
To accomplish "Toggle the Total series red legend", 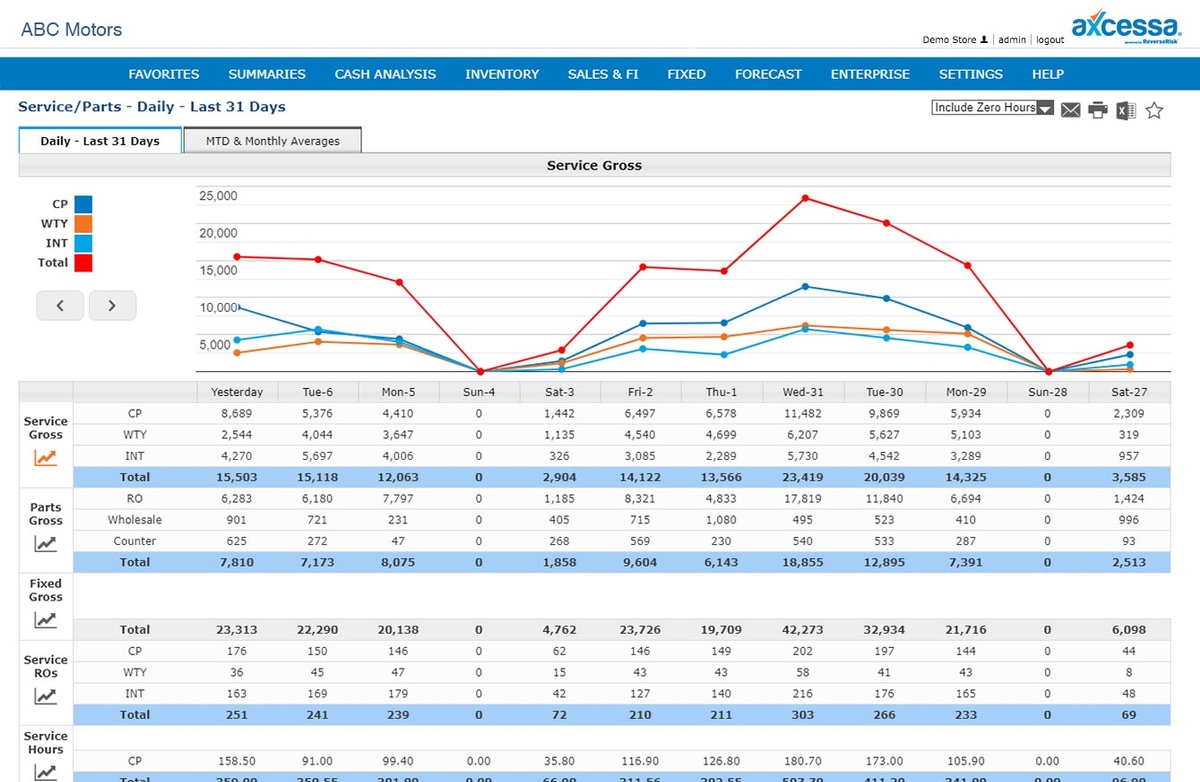I will [x=83, y=263].
